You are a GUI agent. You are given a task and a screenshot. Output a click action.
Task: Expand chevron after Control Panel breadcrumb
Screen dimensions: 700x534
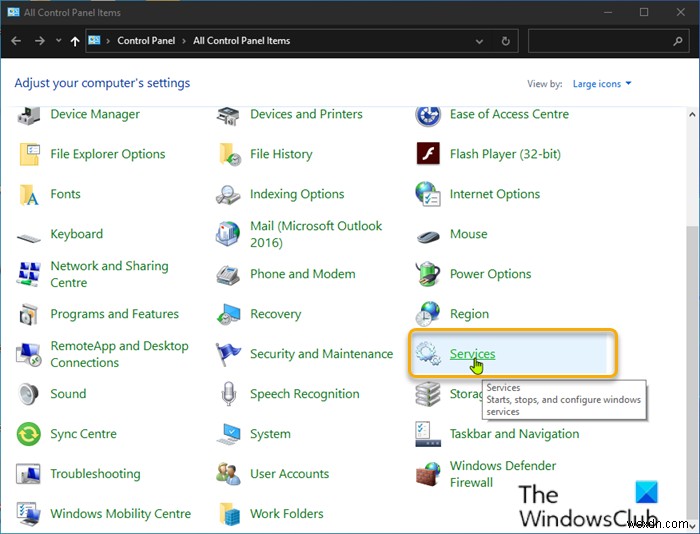pos(184,41)
